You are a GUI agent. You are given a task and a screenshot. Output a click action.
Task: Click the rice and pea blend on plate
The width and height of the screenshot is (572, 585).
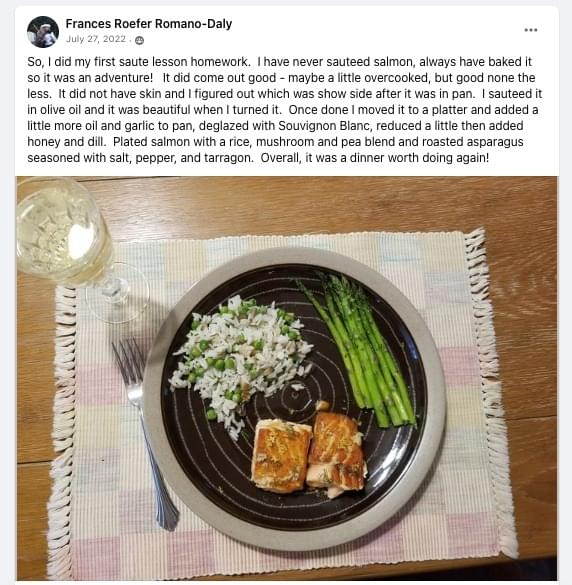point(241,362)
